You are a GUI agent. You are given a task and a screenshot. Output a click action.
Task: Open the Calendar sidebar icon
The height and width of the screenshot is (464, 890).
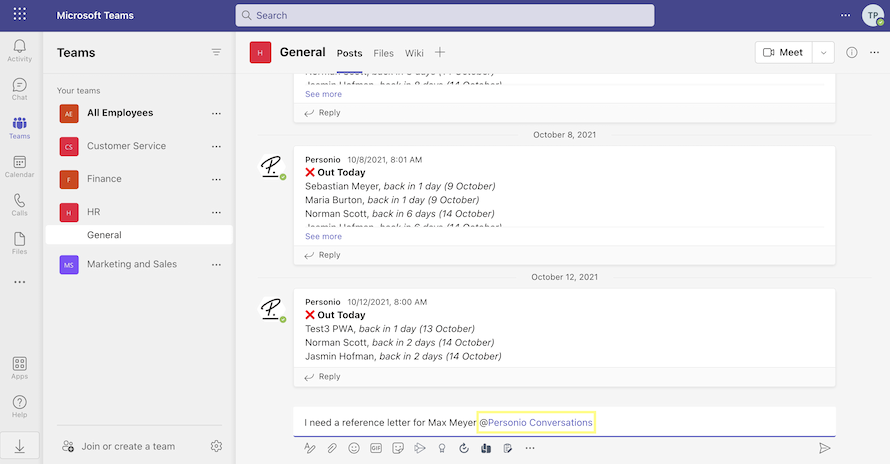point(19,166)
